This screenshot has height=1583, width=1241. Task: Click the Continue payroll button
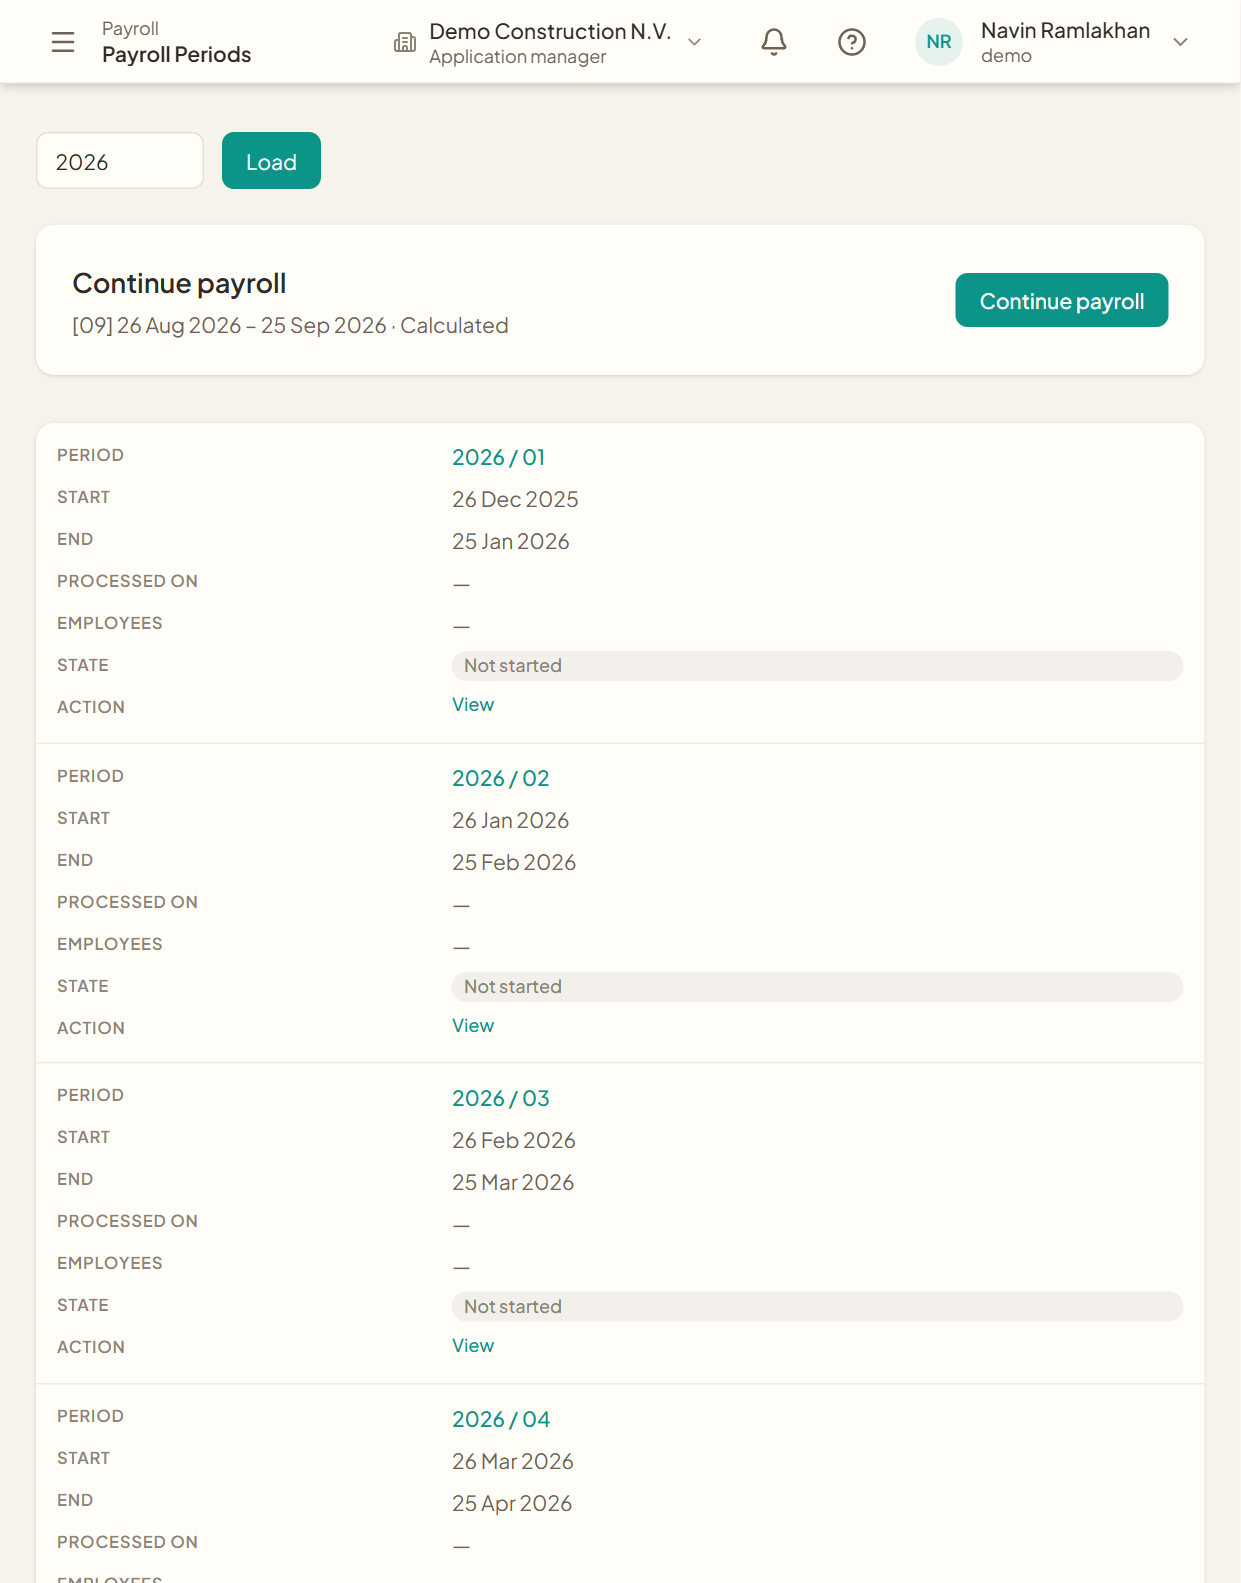1062,300
